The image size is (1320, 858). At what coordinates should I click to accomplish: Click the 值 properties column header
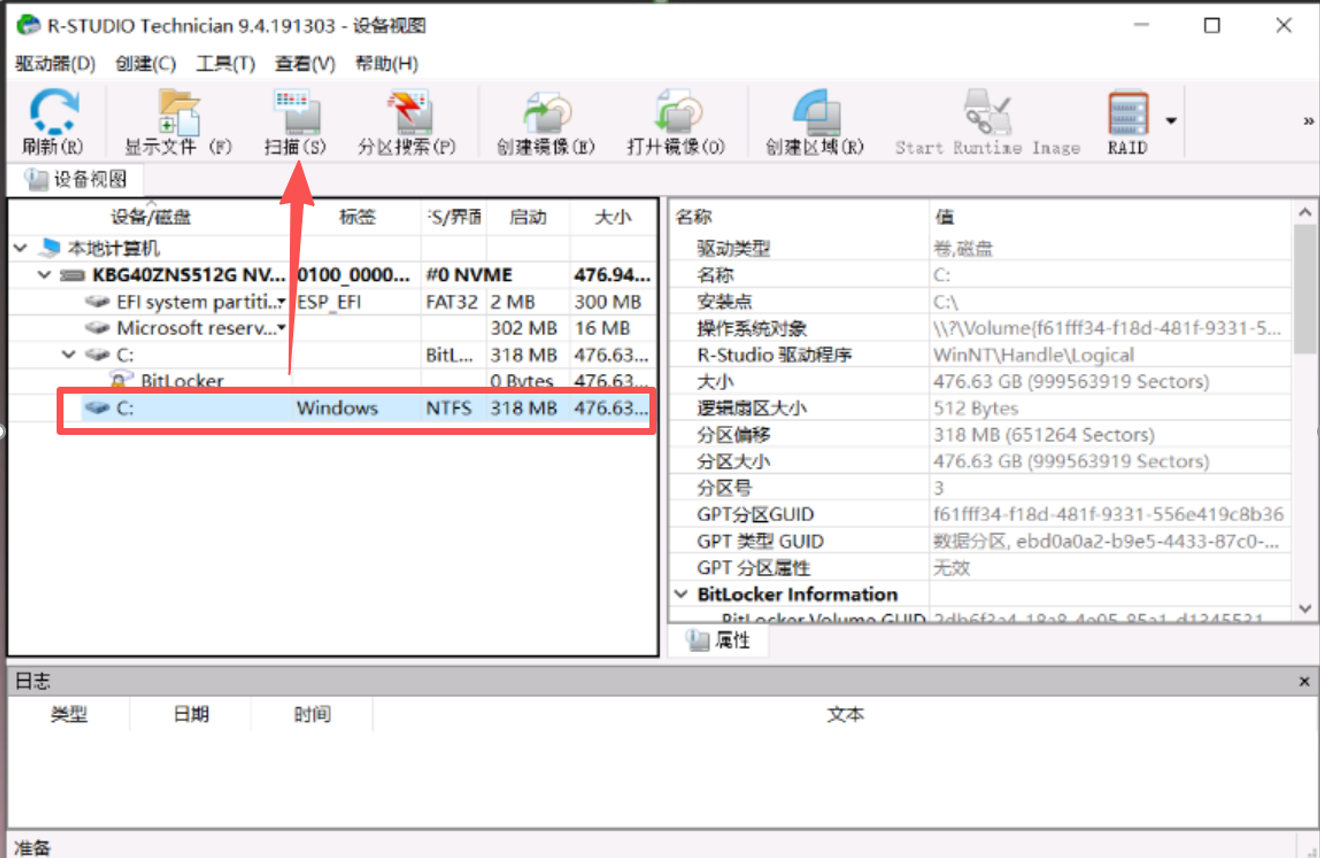coord(1110,217)
